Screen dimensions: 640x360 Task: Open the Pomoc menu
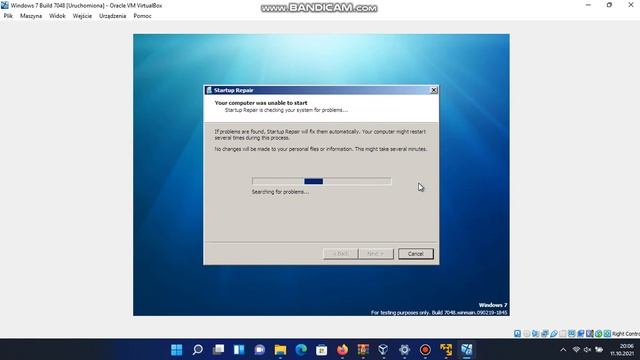coord(142,16)
